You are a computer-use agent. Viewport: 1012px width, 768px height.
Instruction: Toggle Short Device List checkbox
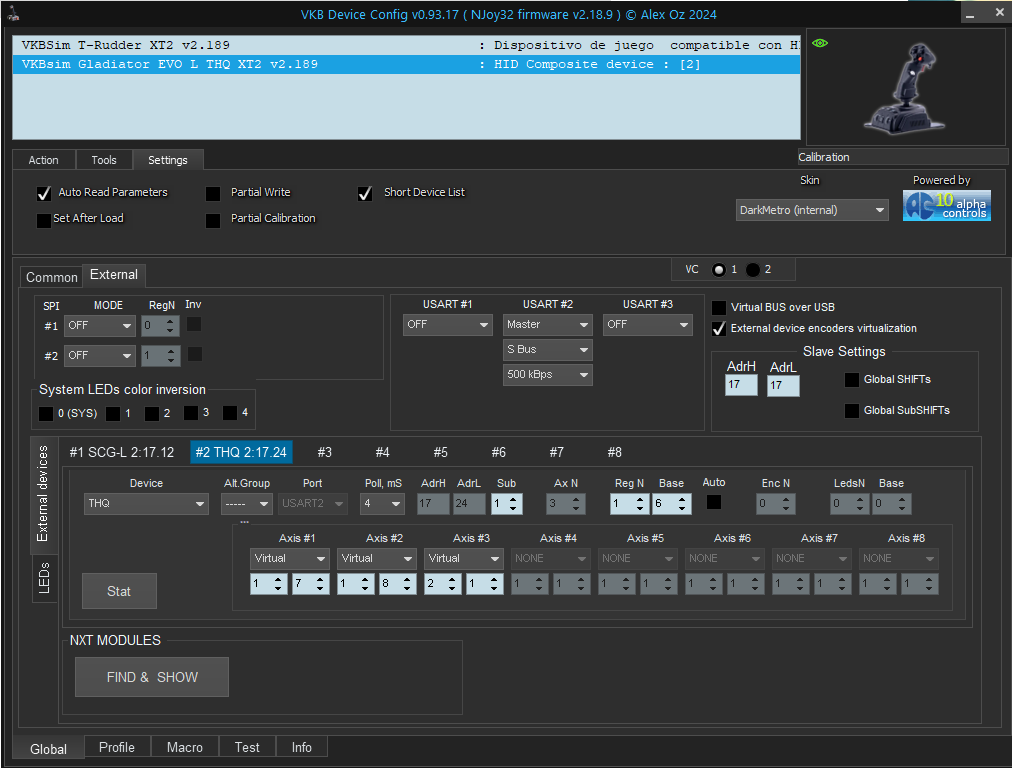coord(365,194)
